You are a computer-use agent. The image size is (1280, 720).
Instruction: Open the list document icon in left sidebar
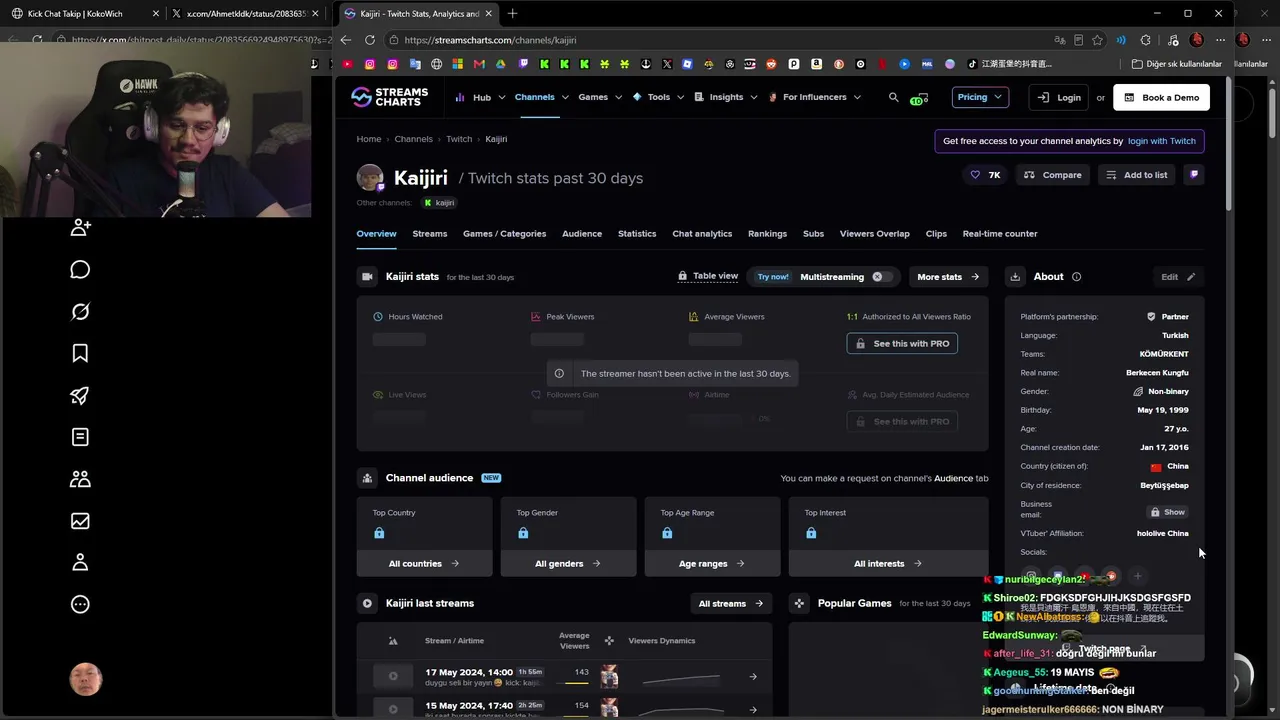[81, 437]
